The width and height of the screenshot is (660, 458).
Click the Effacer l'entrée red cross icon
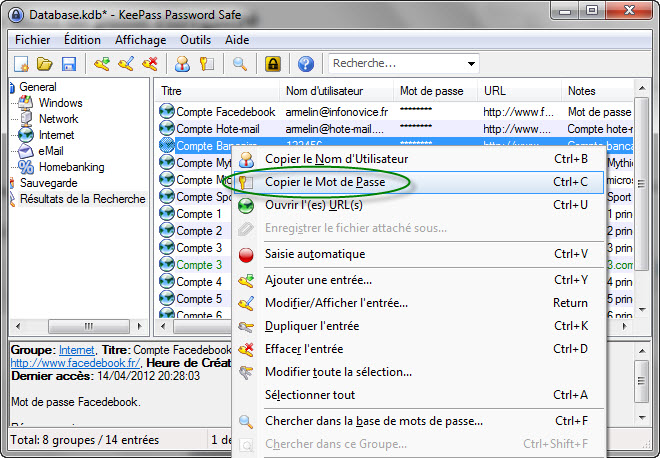(x=246, y=349)
